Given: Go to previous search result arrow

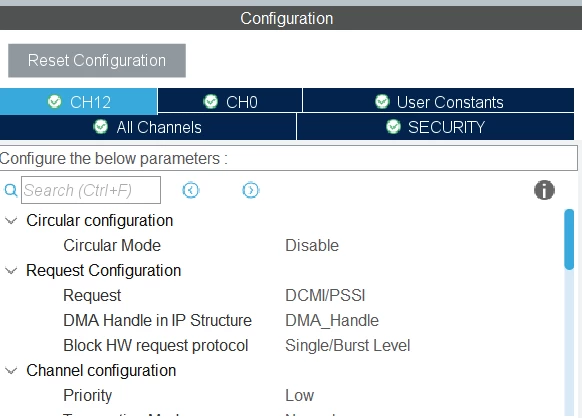Looking at the screenshot, I should [191, 190].
